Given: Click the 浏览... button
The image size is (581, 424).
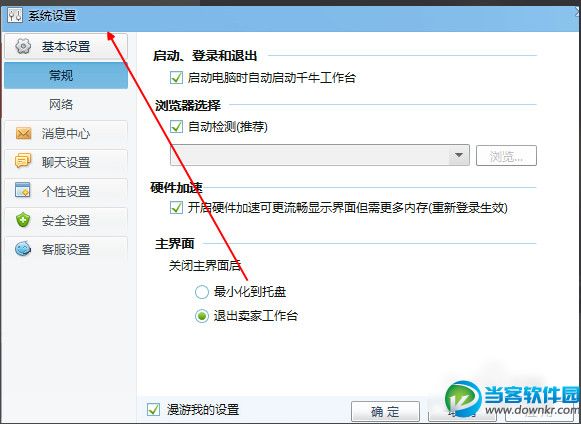Looking at the screenshot, I should (506, 155).
